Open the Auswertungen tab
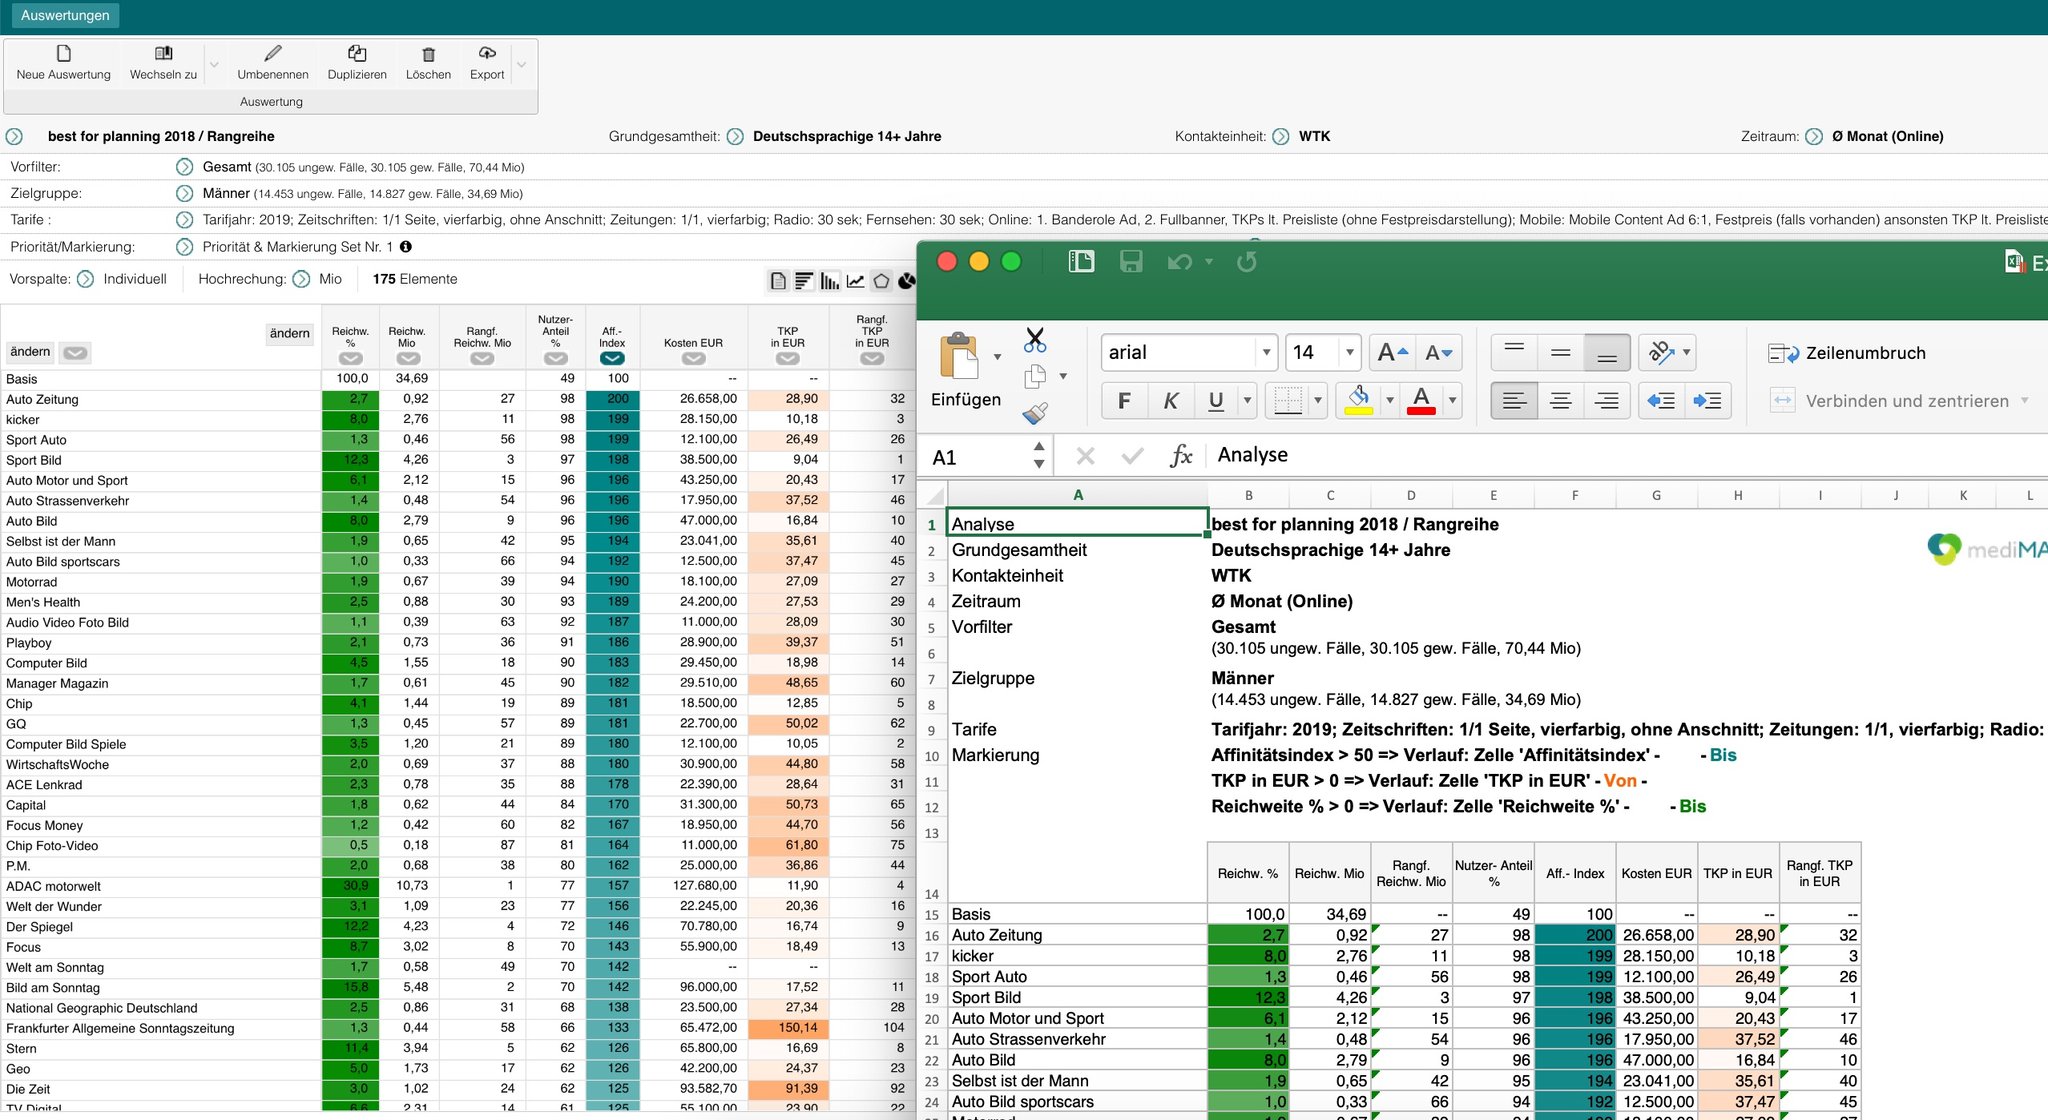This screenshot has width=2048, height=1120. 65,15
